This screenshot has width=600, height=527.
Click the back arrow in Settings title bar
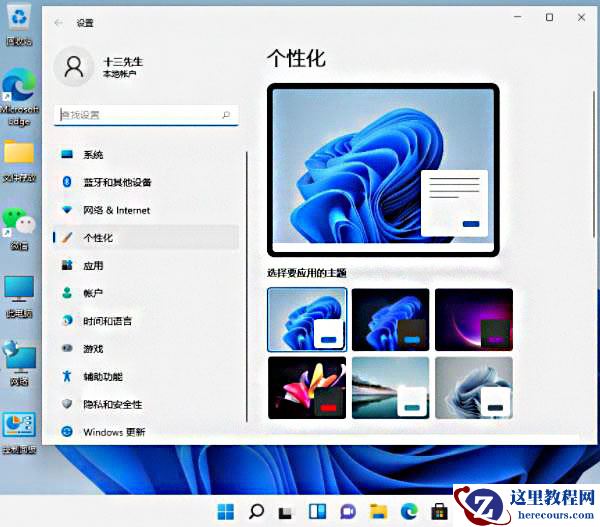coord(59,23)
